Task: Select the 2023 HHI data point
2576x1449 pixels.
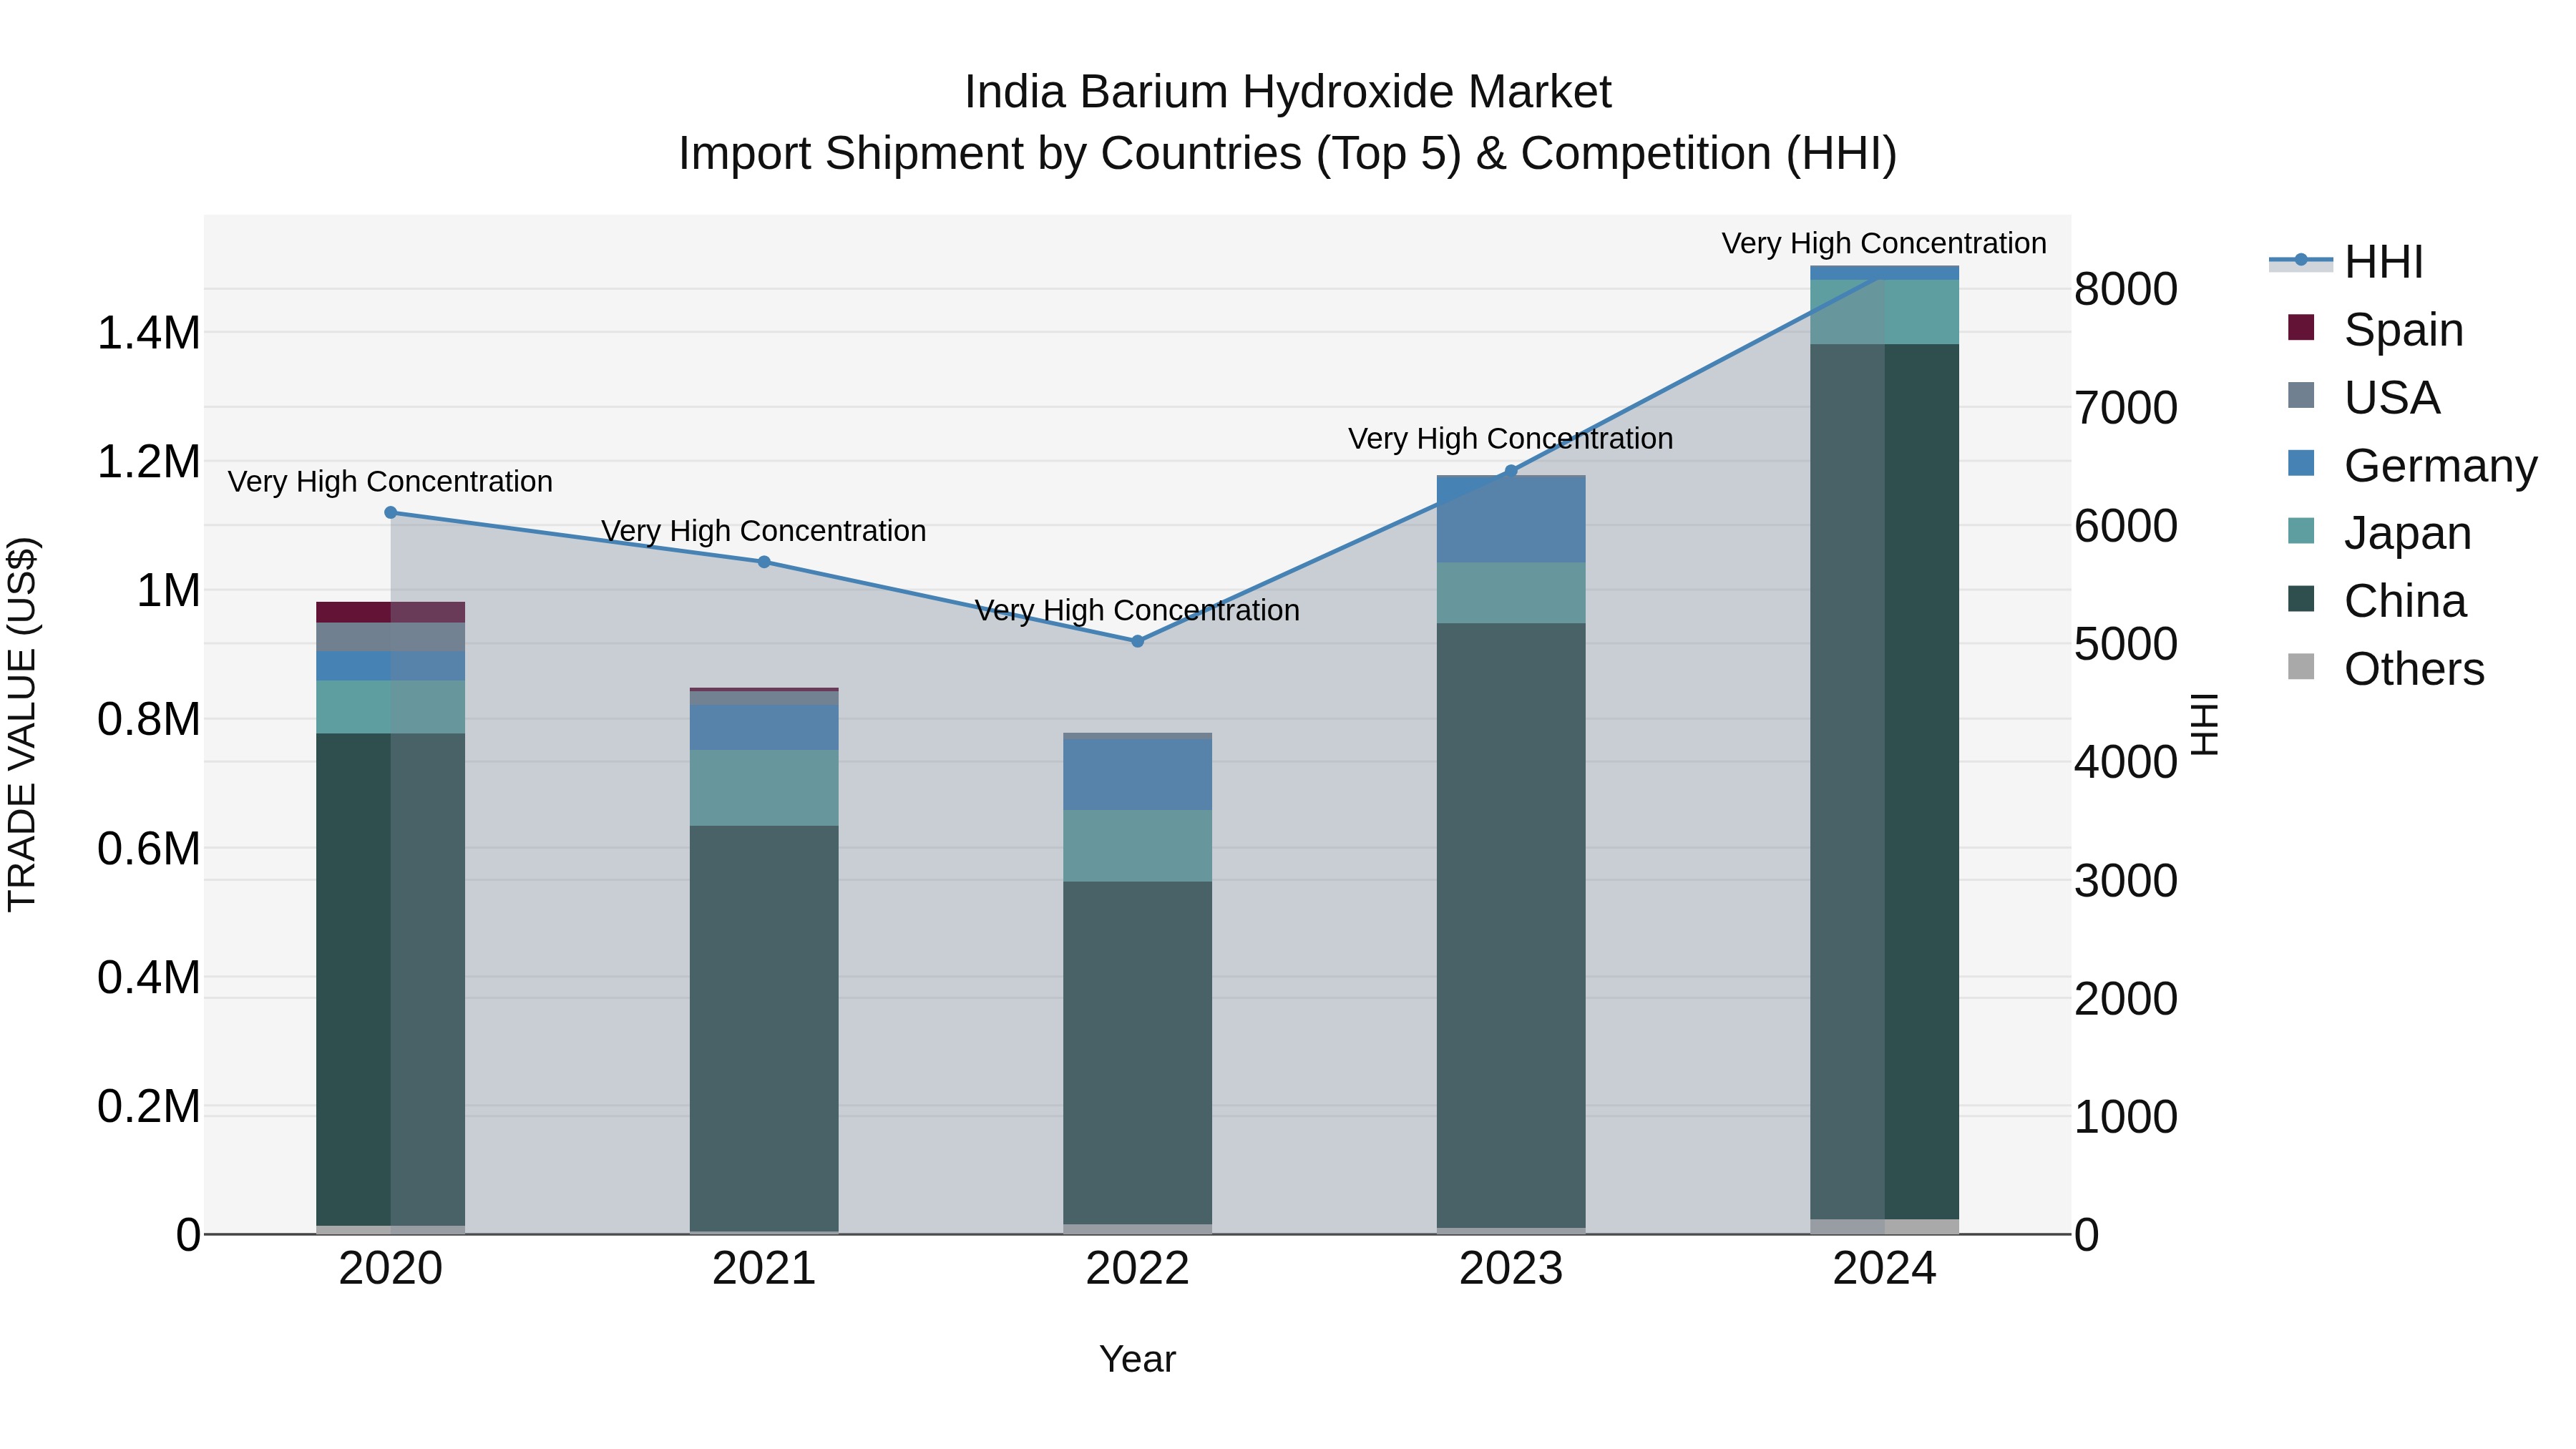Action: [1511, 471]
